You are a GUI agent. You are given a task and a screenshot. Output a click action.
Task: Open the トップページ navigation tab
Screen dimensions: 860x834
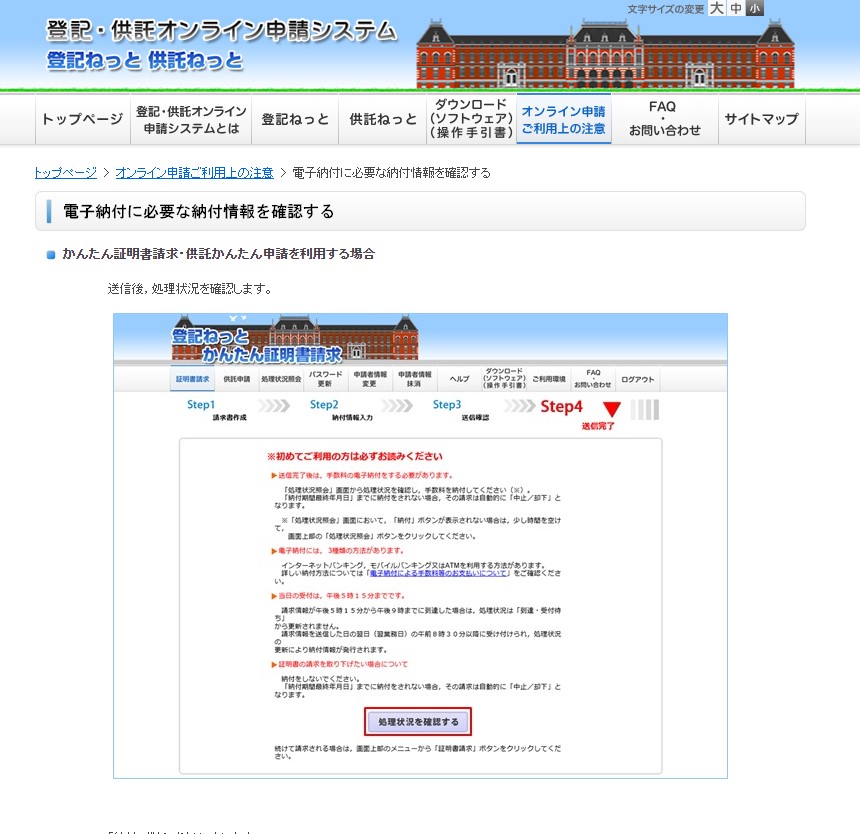tap(83, 119)
